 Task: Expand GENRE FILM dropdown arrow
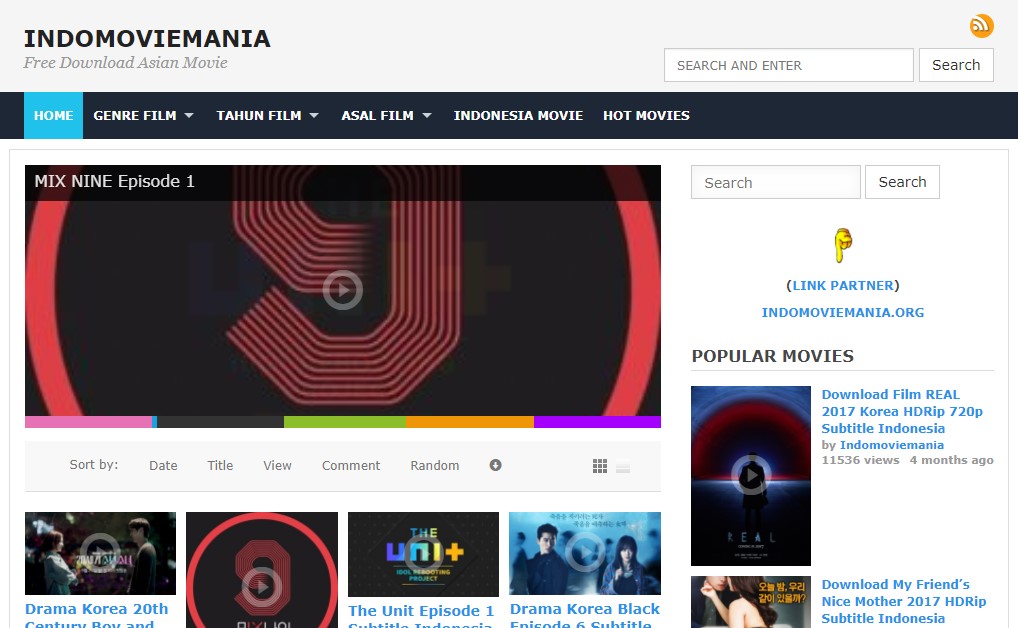coord(189,116)
